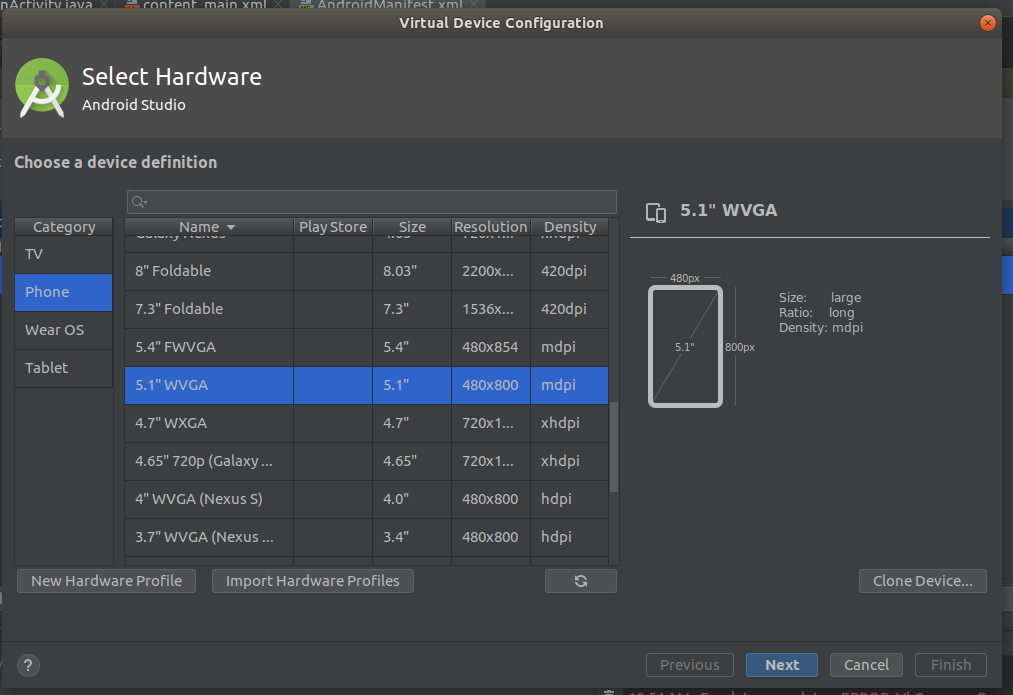Viewport: 1013px width, 695px height.
Task: Proceed with the Next button
Action: pos(782,665)
